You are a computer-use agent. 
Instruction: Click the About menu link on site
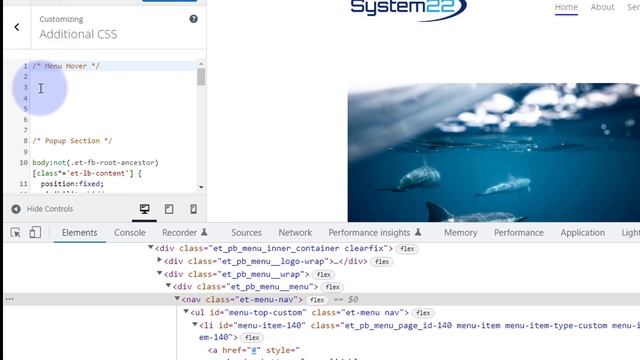[602, 7]
